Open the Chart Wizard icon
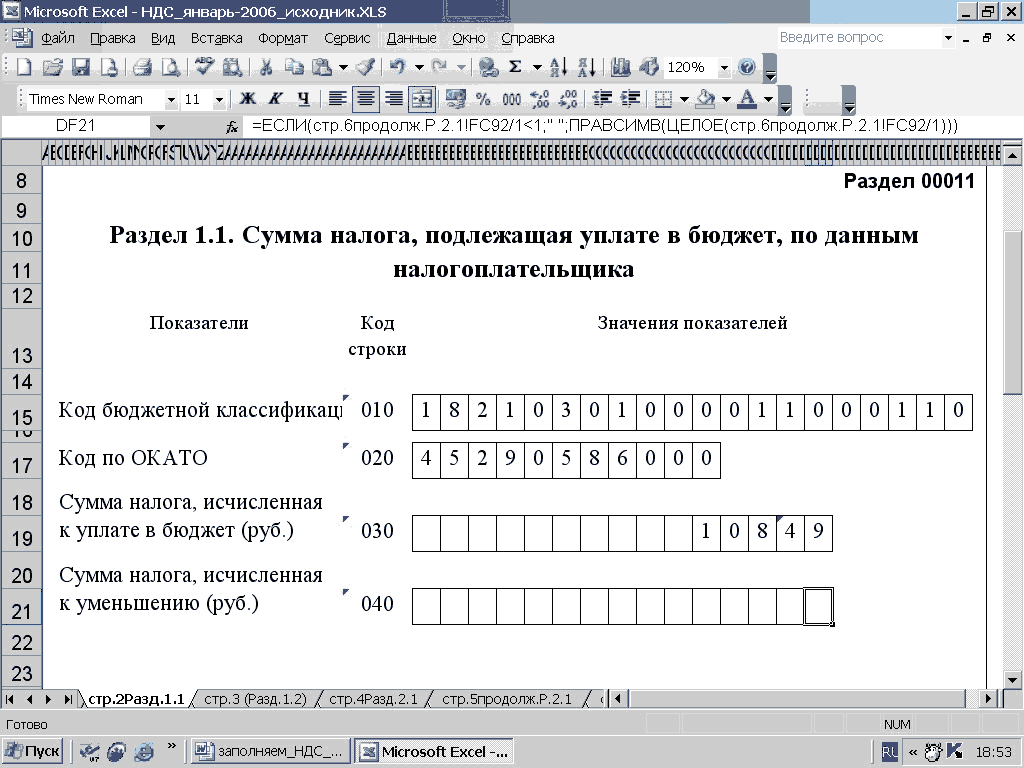 click(620, 68)
